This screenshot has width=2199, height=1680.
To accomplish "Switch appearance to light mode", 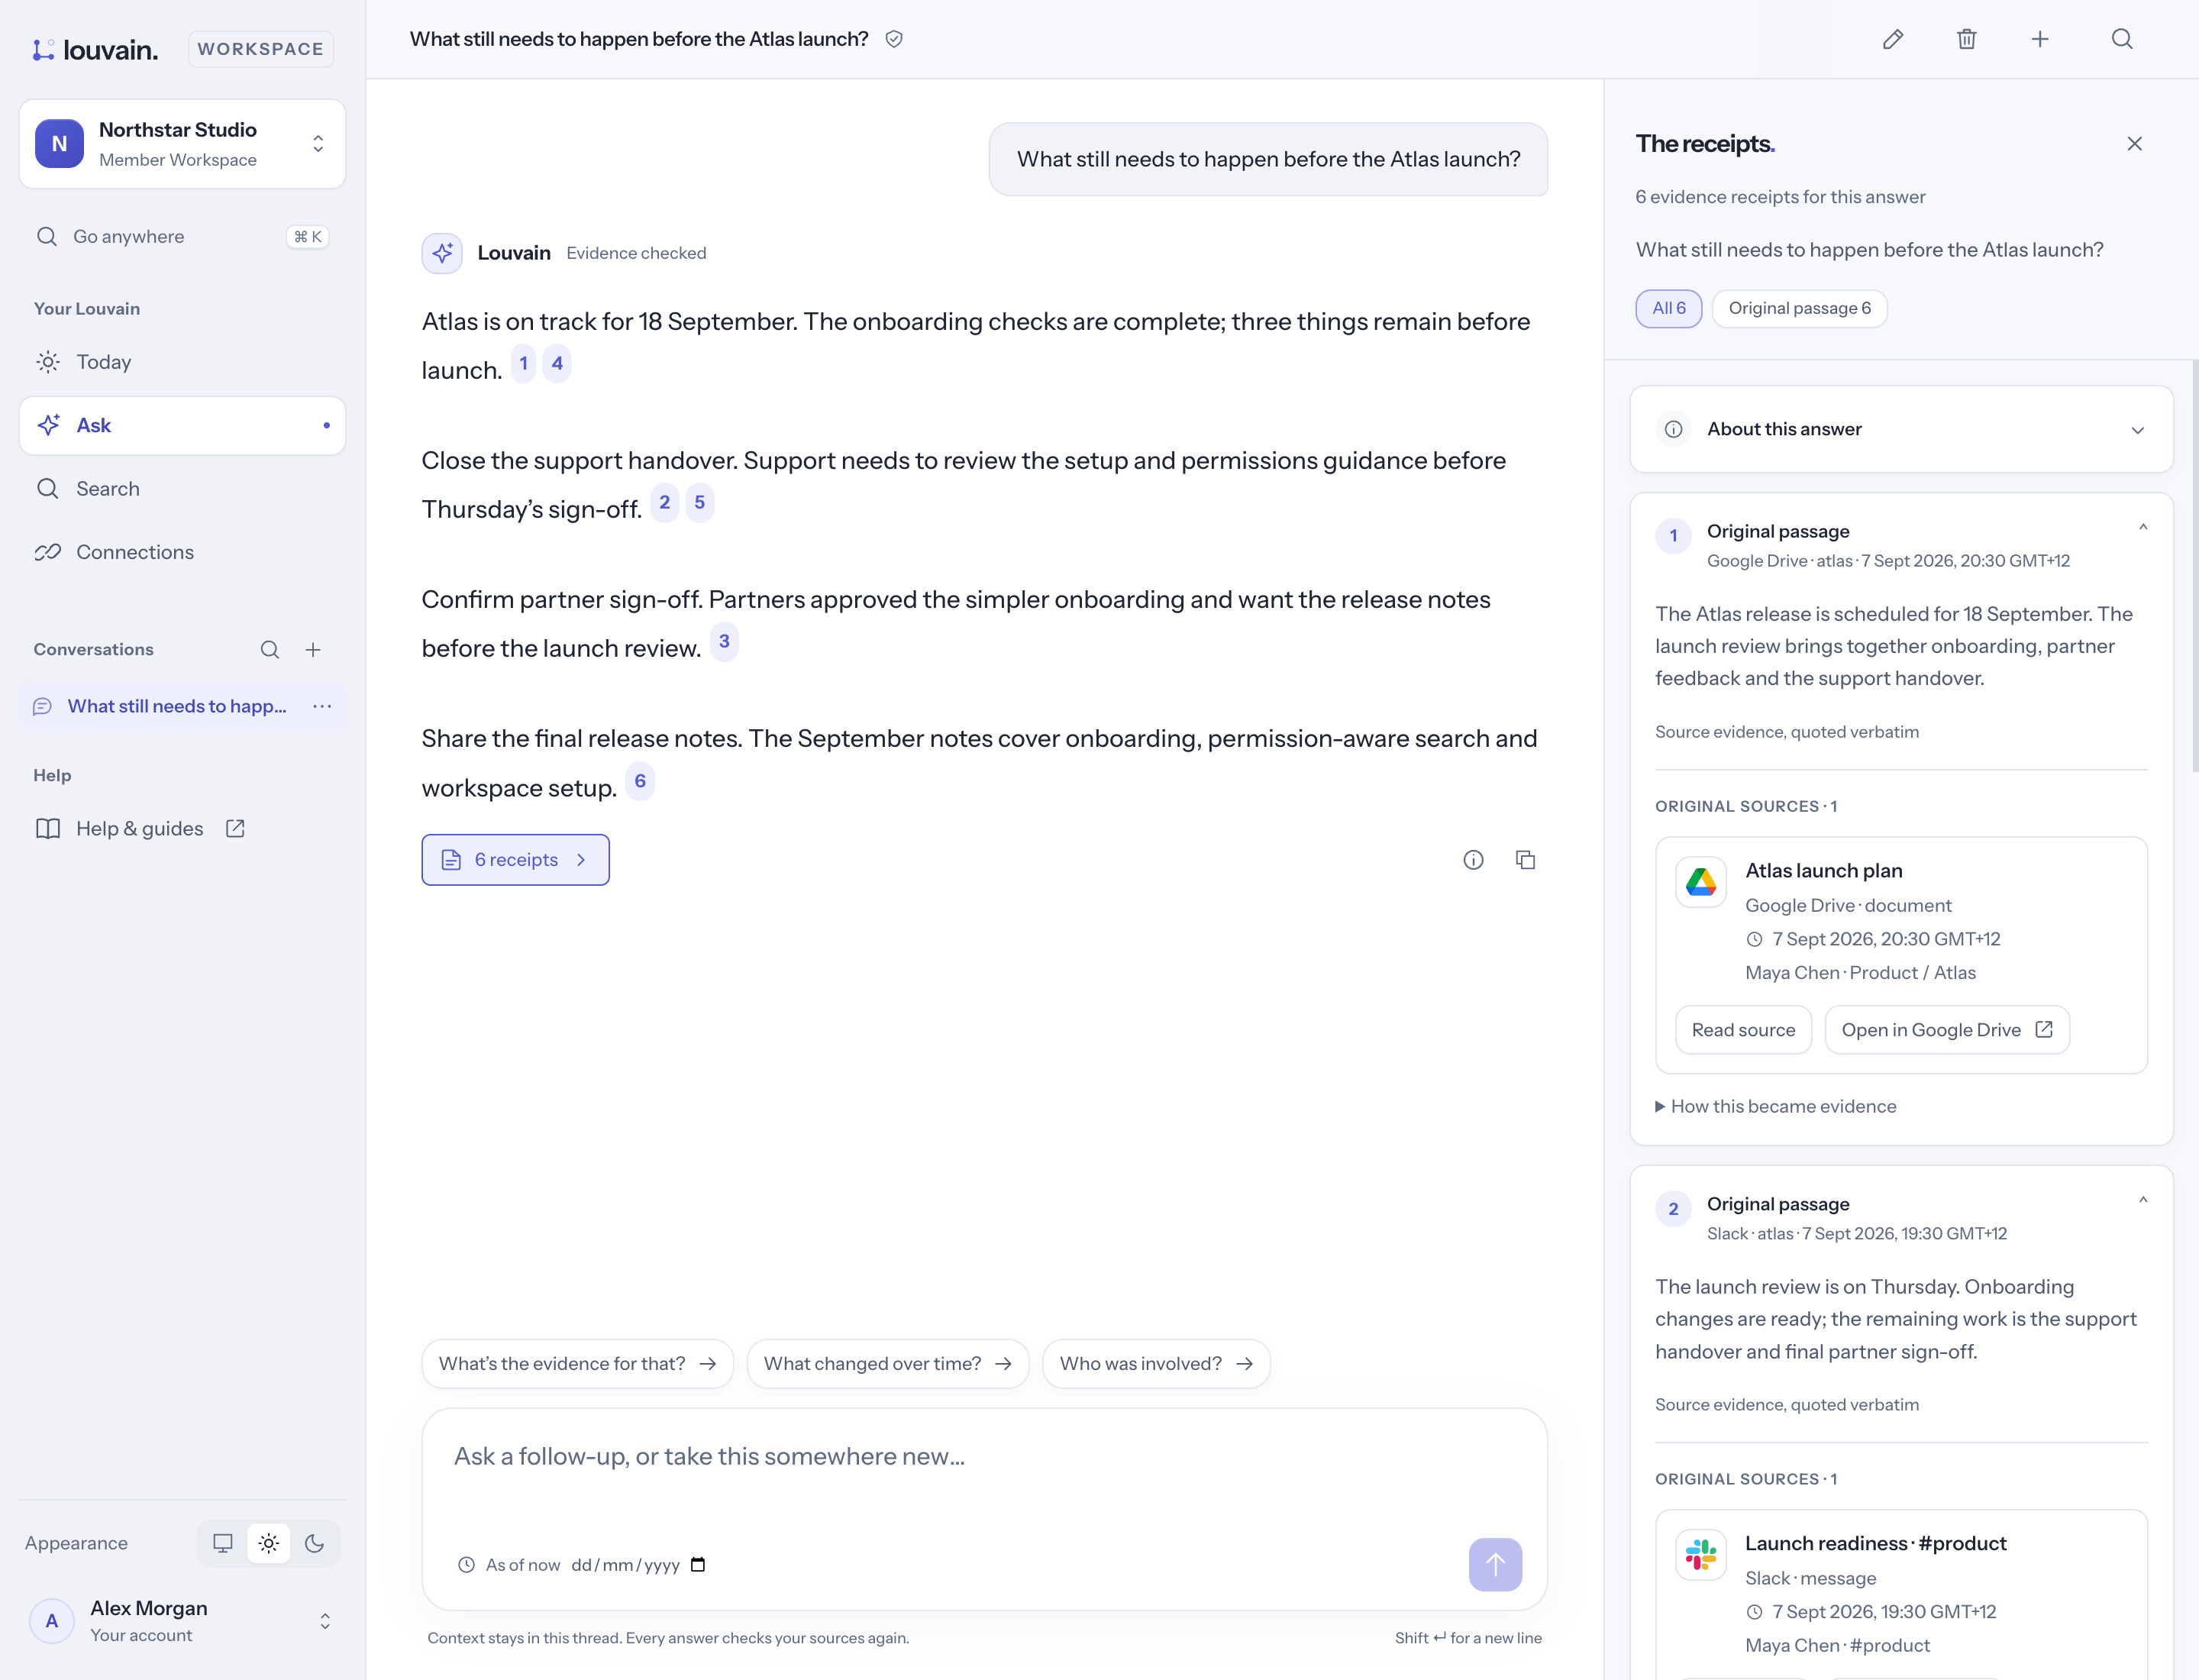I will [269, 1543].
